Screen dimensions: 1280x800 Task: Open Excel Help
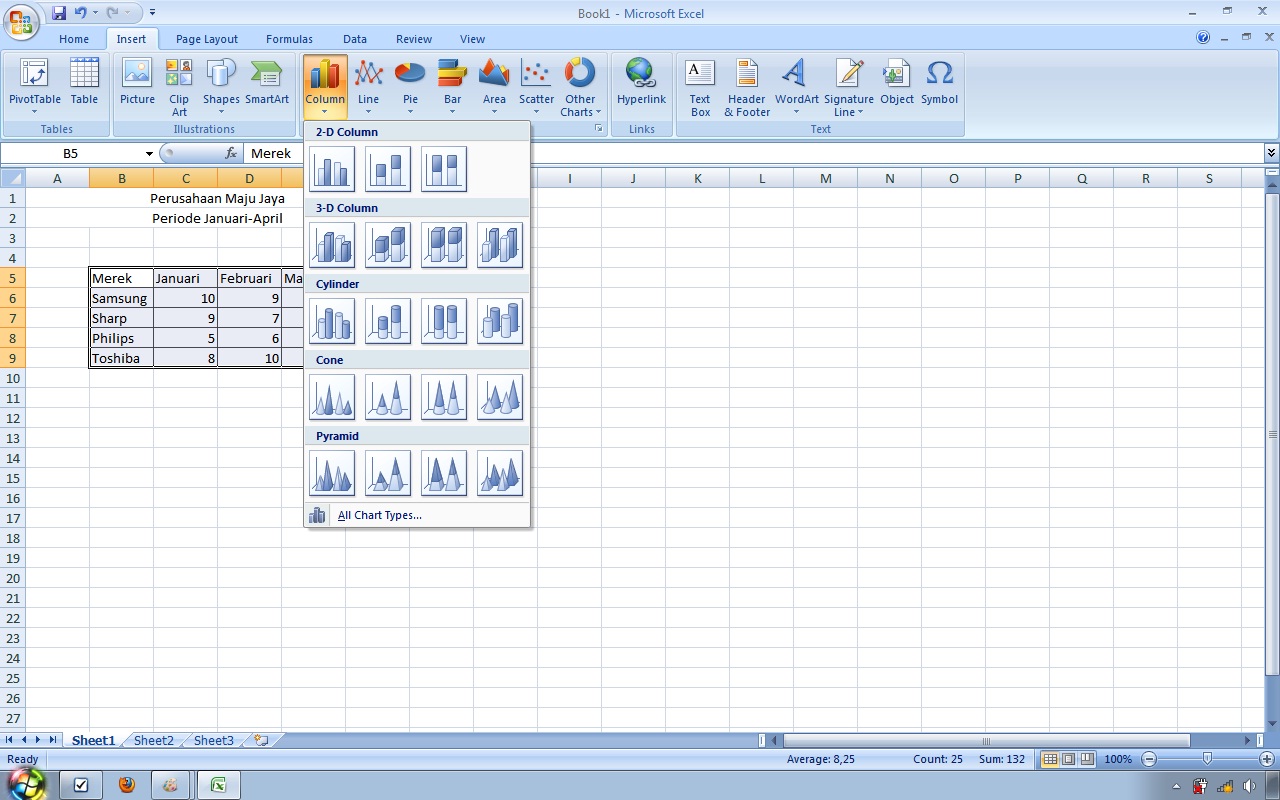click(x=1203, y=38)
